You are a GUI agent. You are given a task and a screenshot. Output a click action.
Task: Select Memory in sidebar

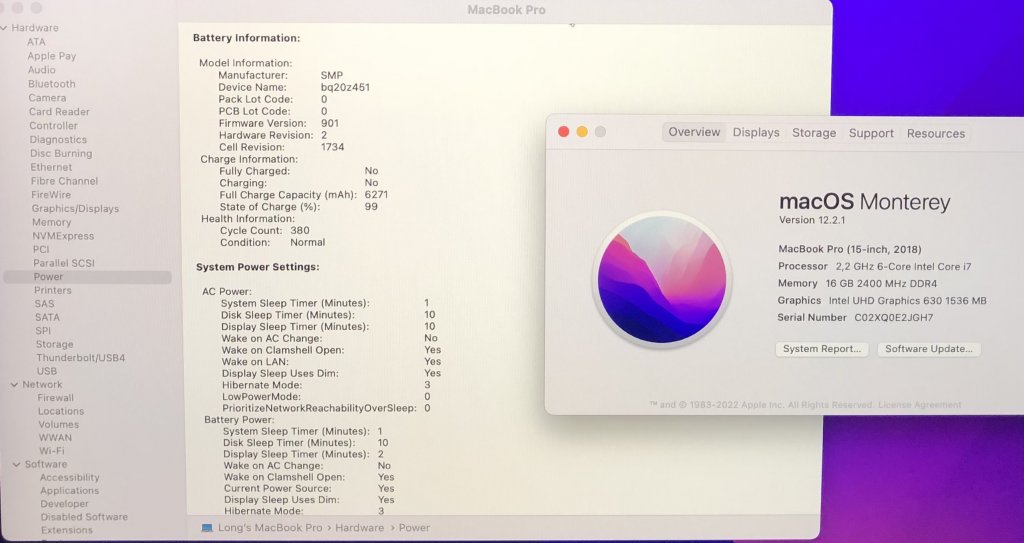click(52, 222)
